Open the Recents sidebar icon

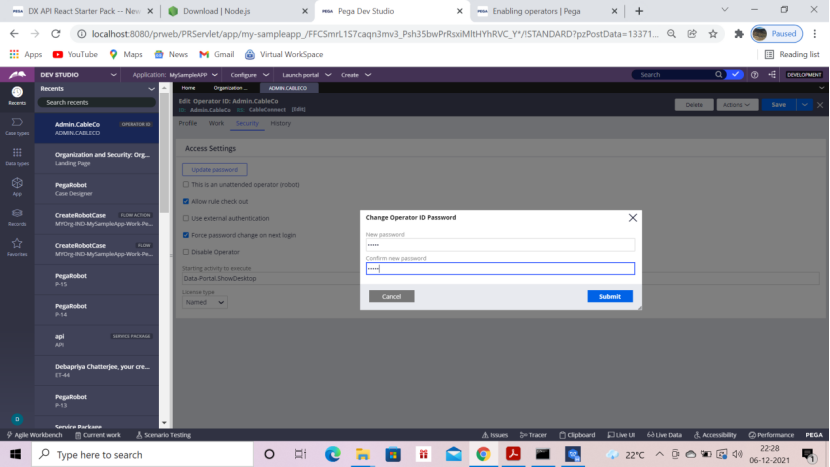coord(17,96)
